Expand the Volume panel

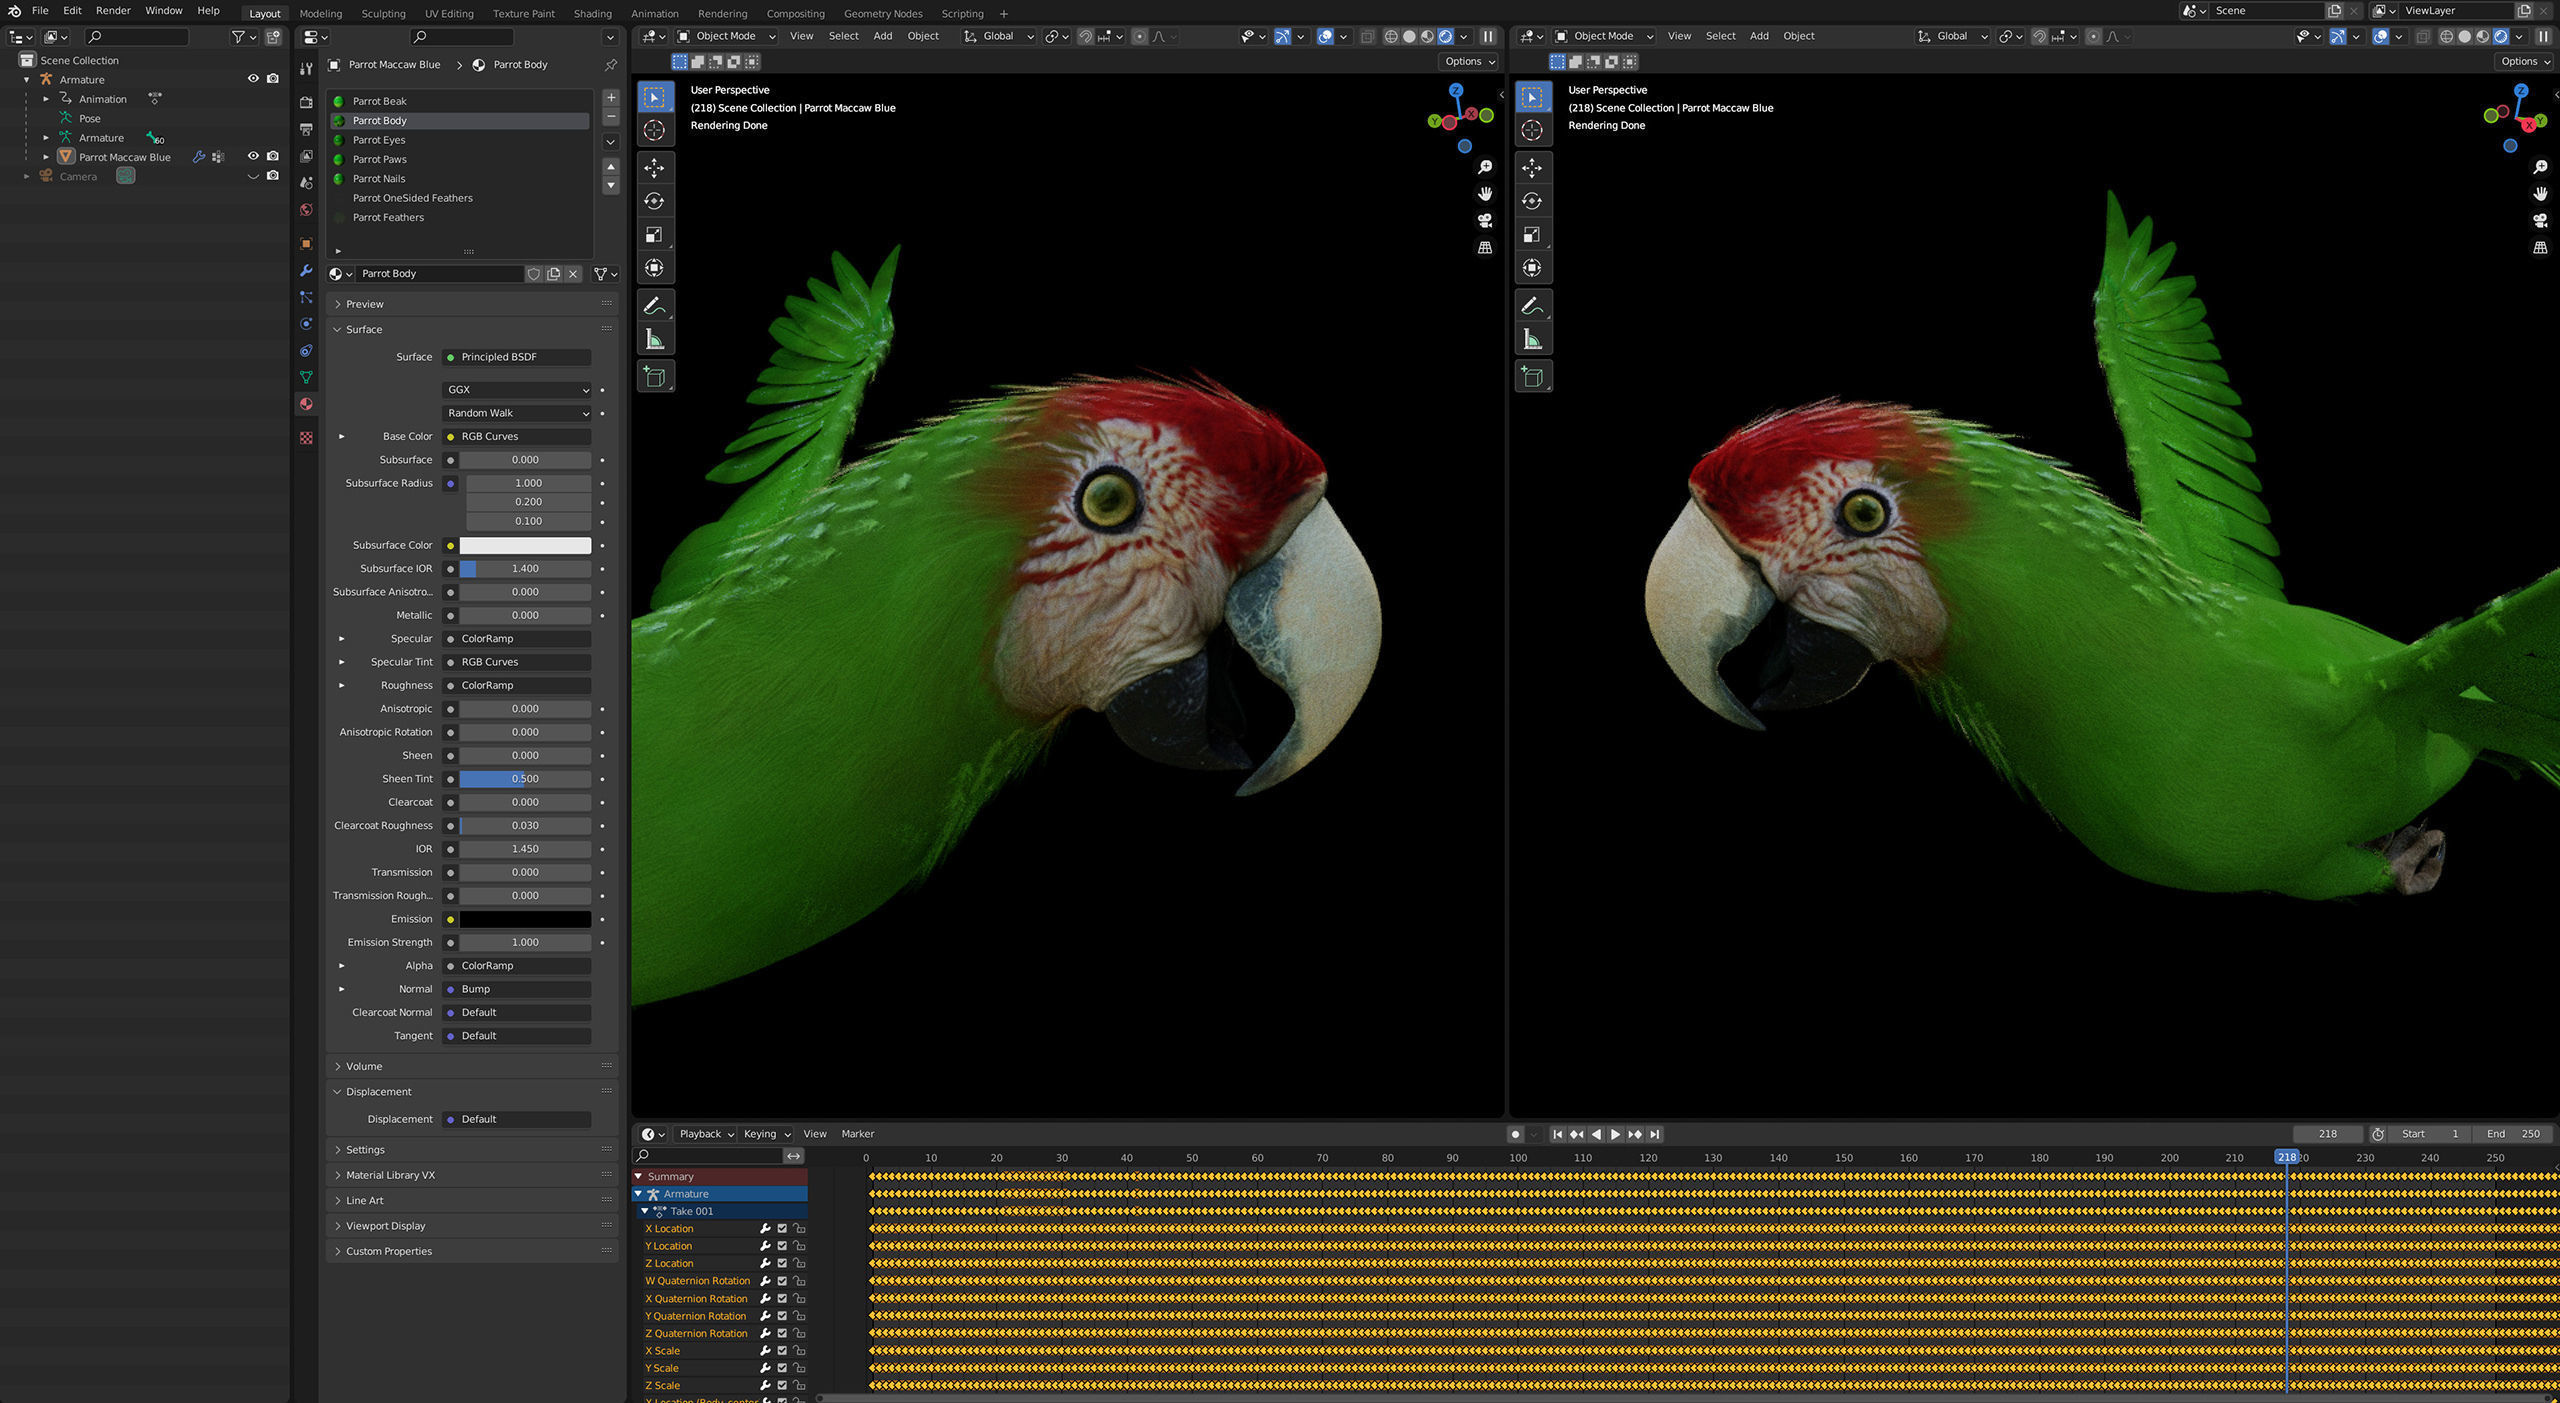click(x=364, y=1067)
